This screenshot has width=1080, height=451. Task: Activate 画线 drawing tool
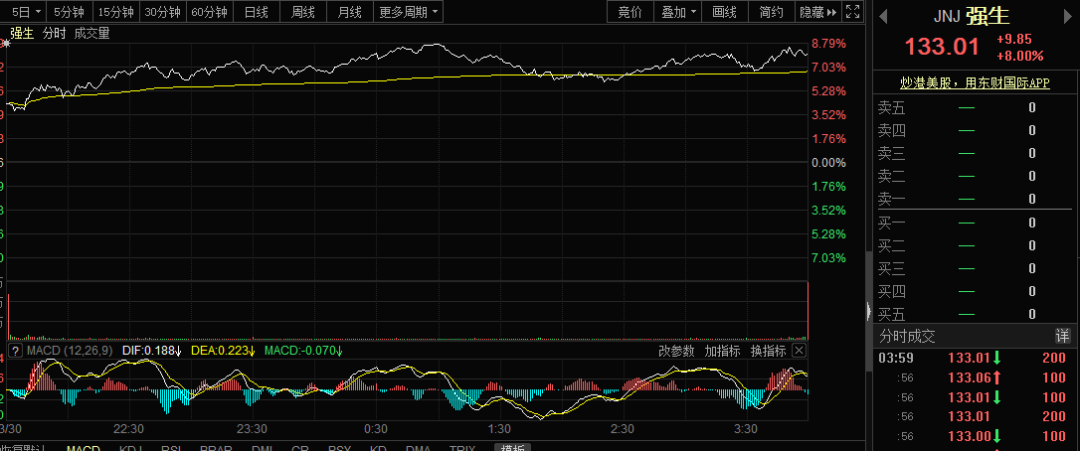click(x=725, y=12)
